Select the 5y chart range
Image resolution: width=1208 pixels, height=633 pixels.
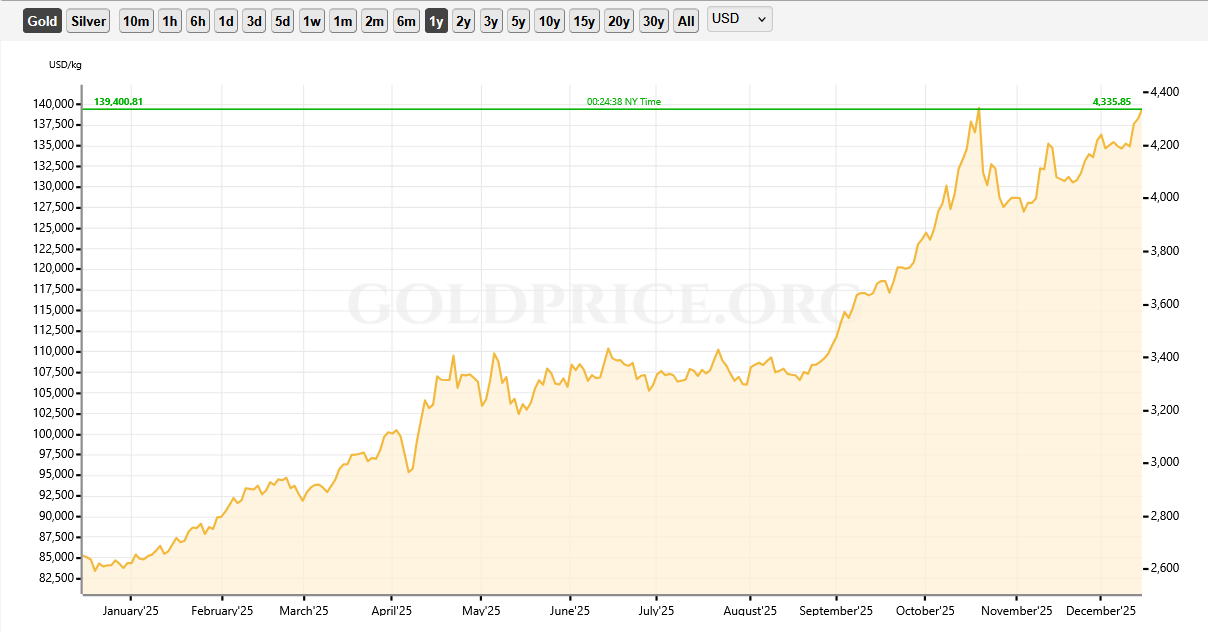518,21
